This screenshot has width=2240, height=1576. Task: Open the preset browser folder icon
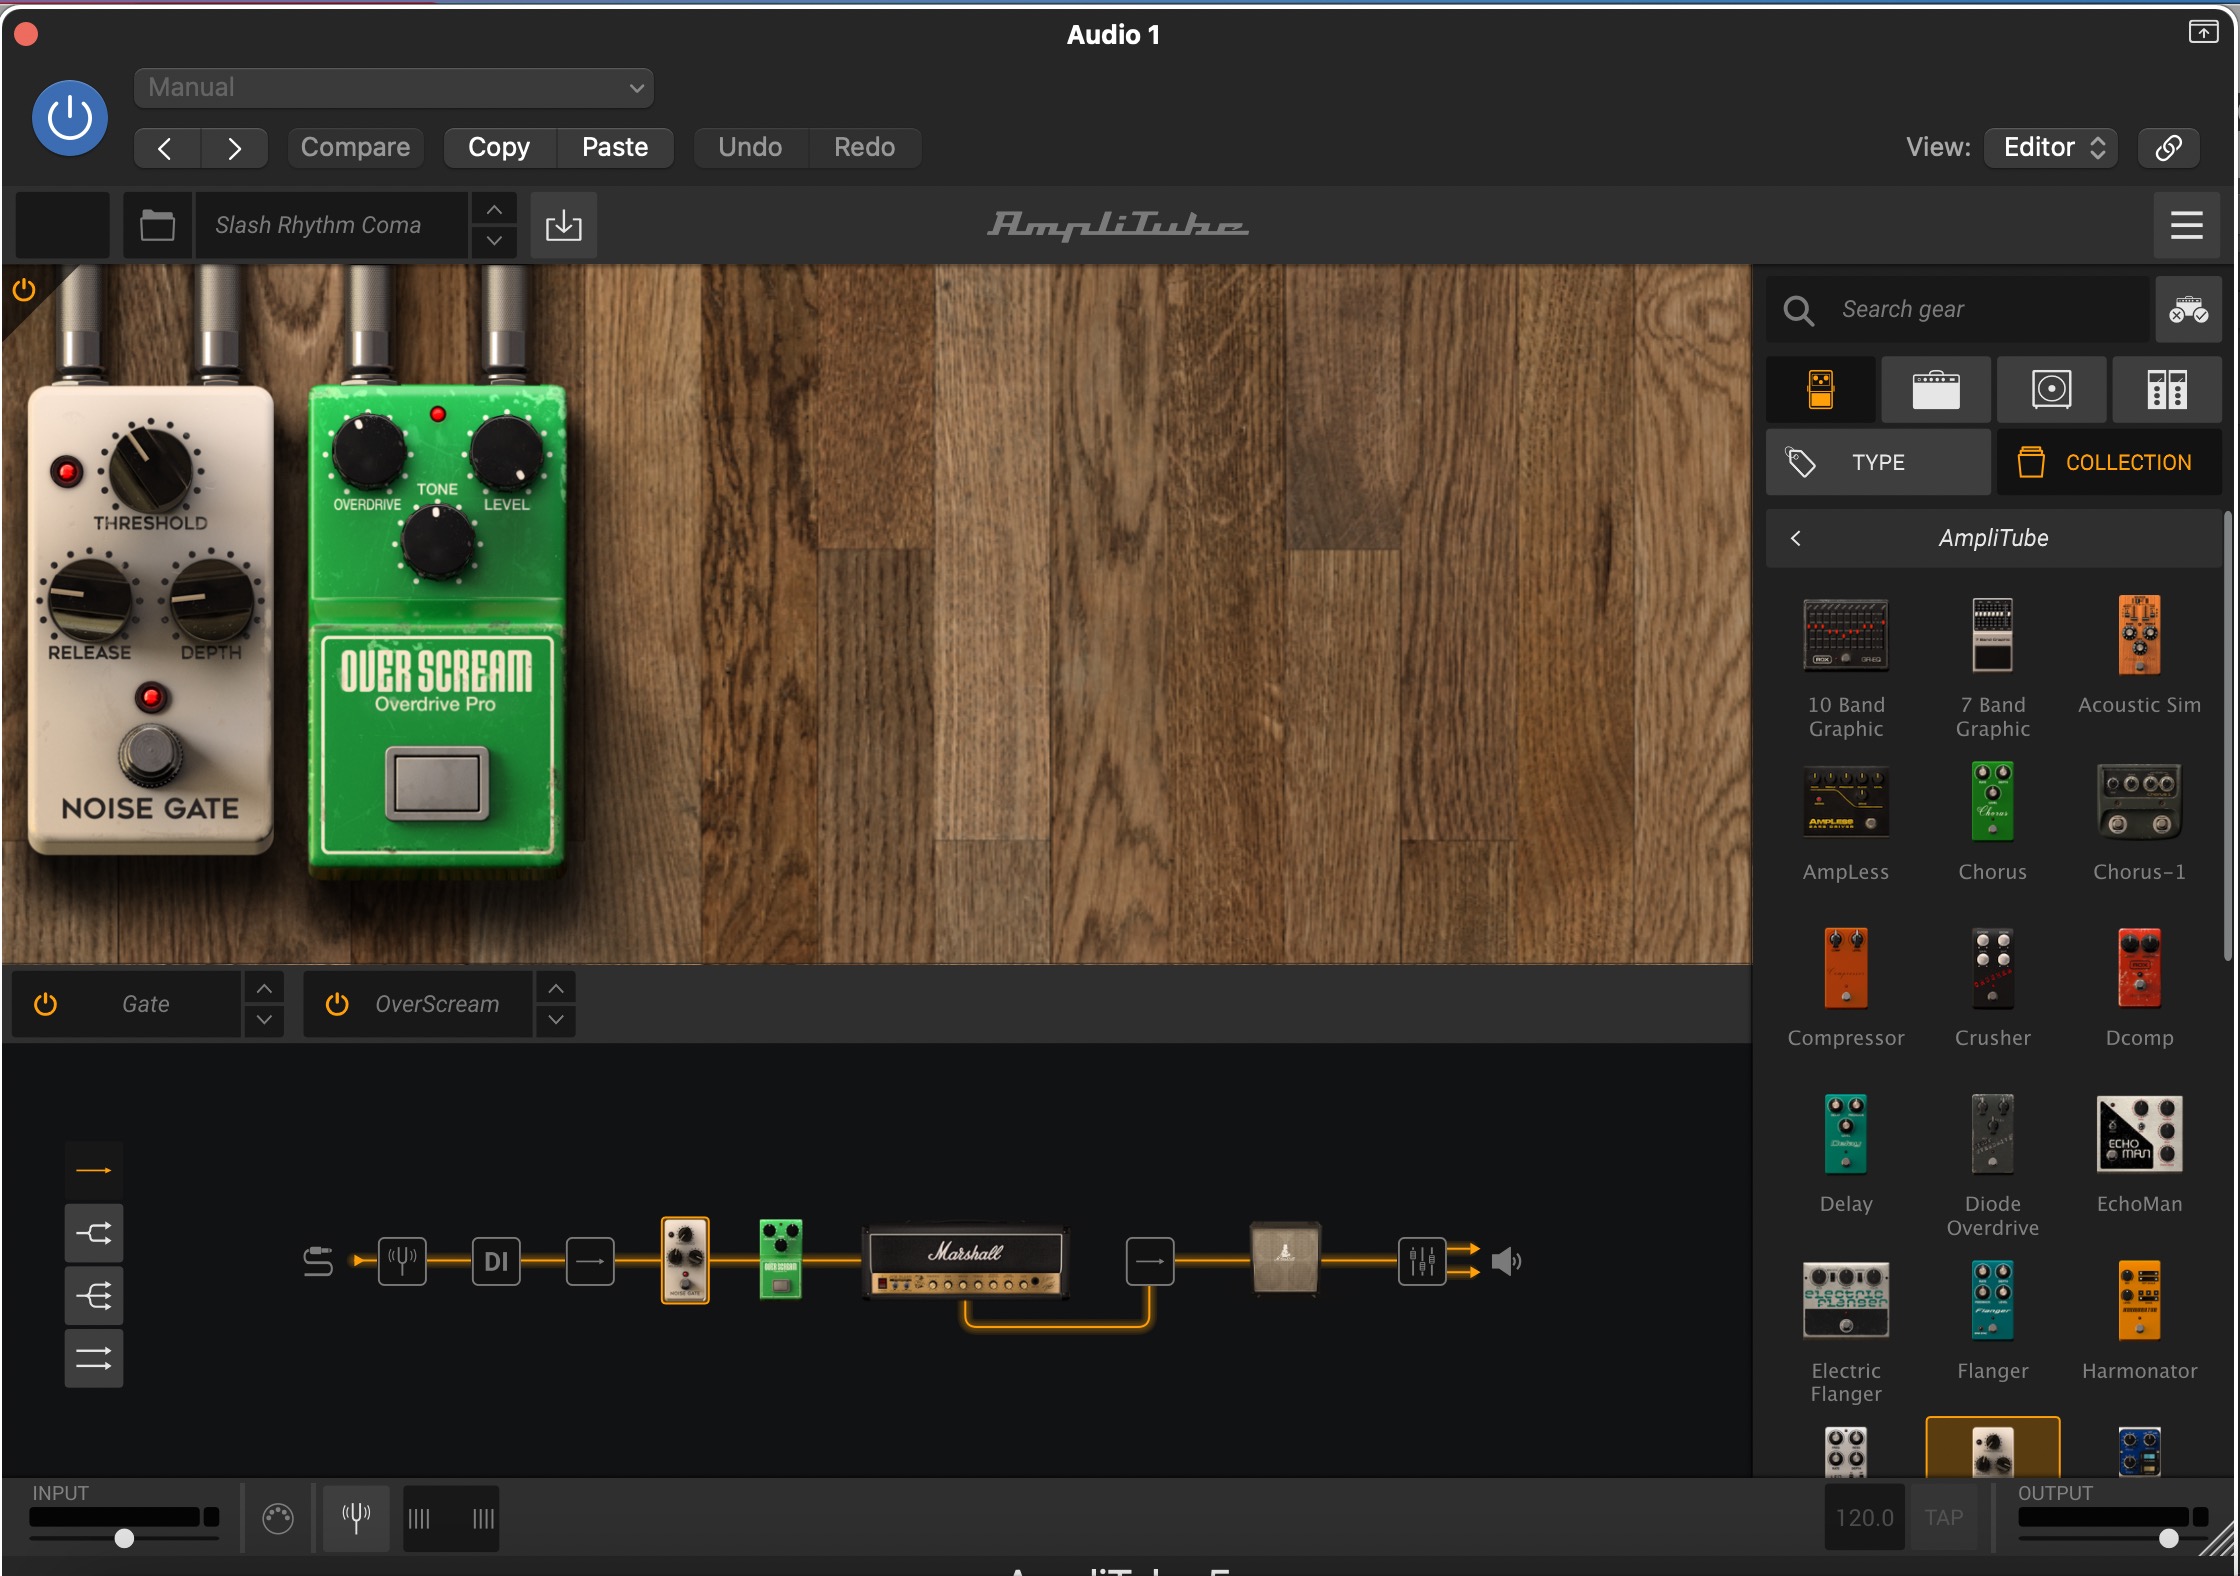(x=158, y=225)
